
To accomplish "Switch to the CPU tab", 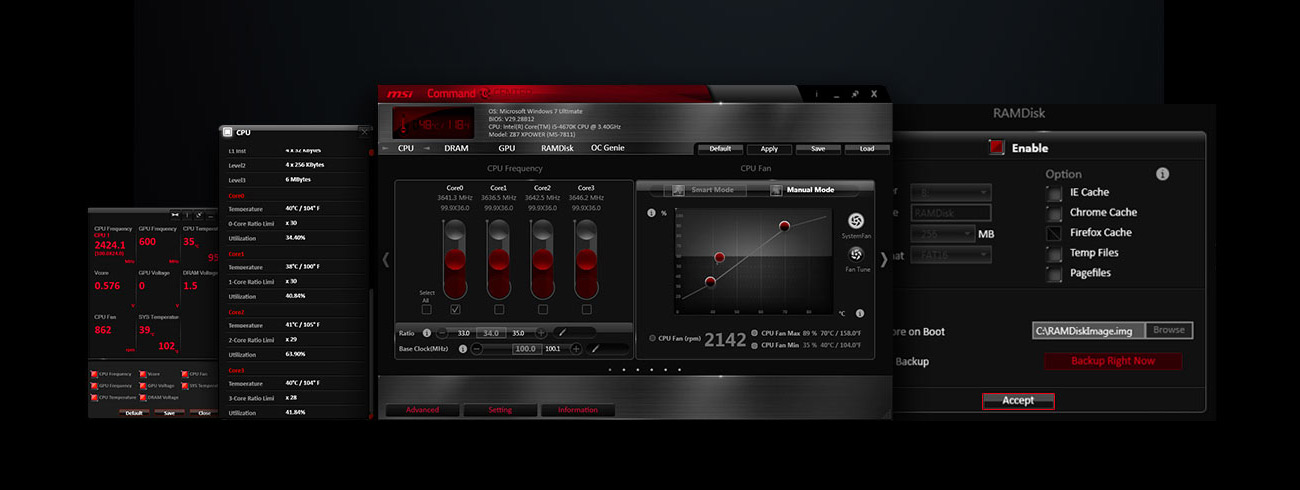I will pos(405,148).
